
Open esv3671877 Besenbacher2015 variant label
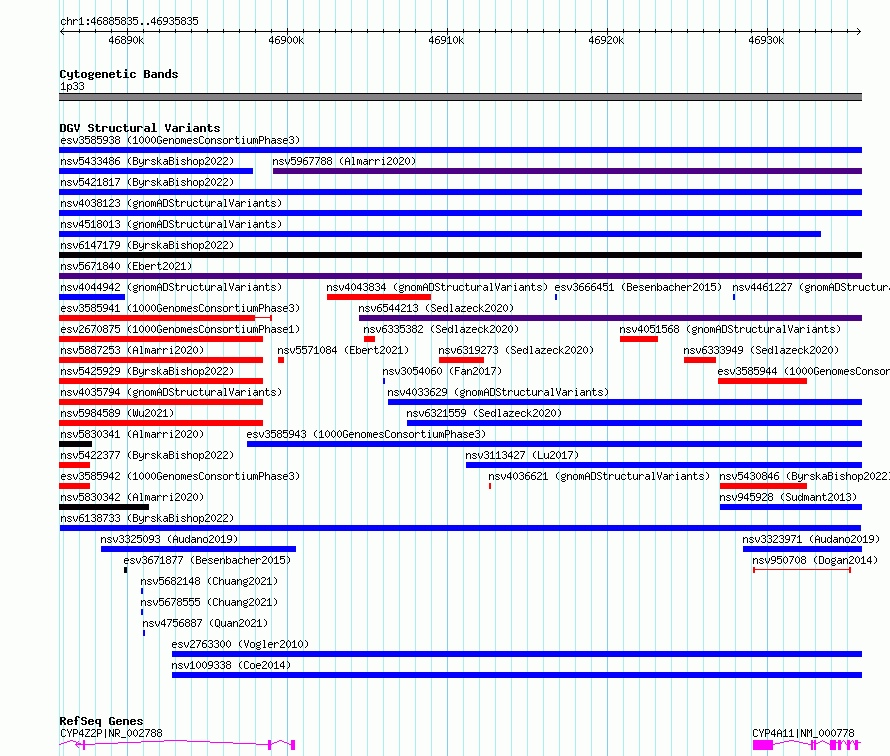pyautogui.click(x=207, y=560)
